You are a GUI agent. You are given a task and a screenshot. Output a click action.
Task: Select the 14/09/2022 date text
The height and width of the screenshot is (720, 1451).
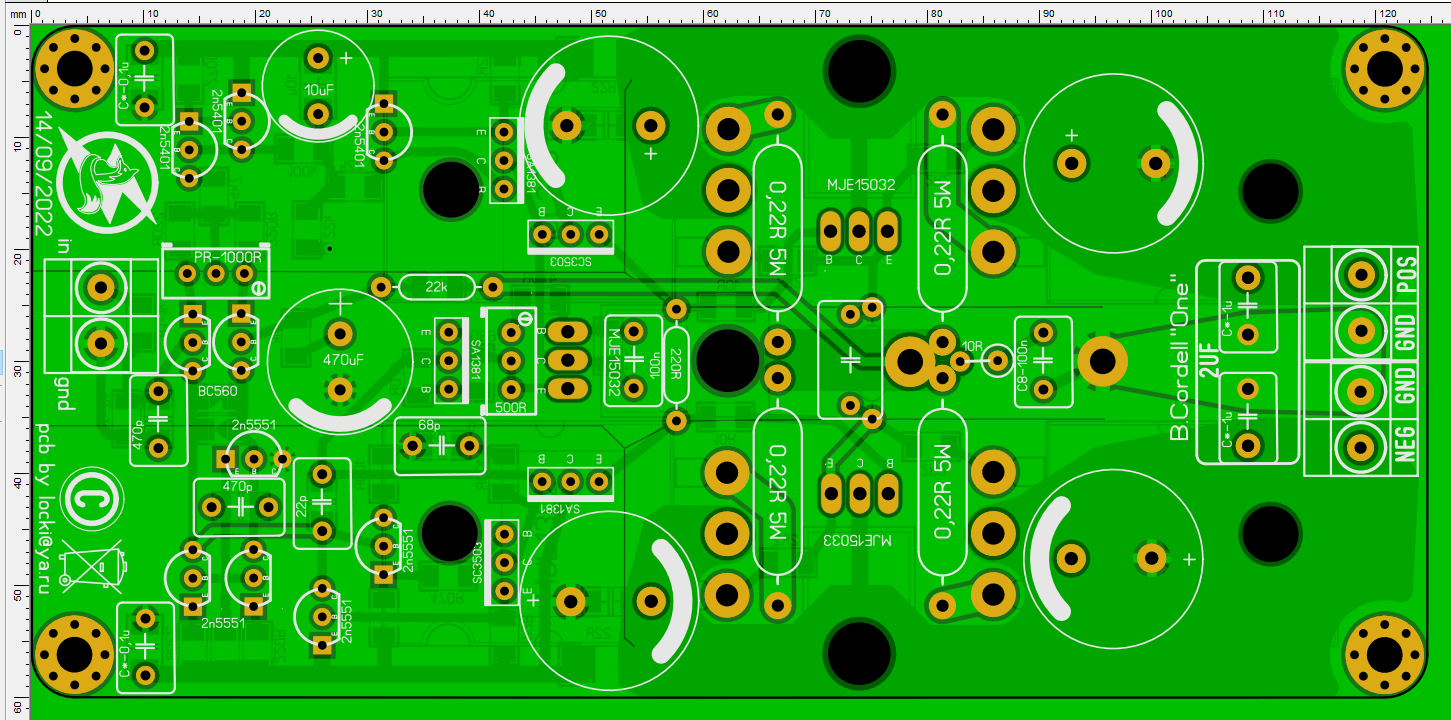click(44, 175)
